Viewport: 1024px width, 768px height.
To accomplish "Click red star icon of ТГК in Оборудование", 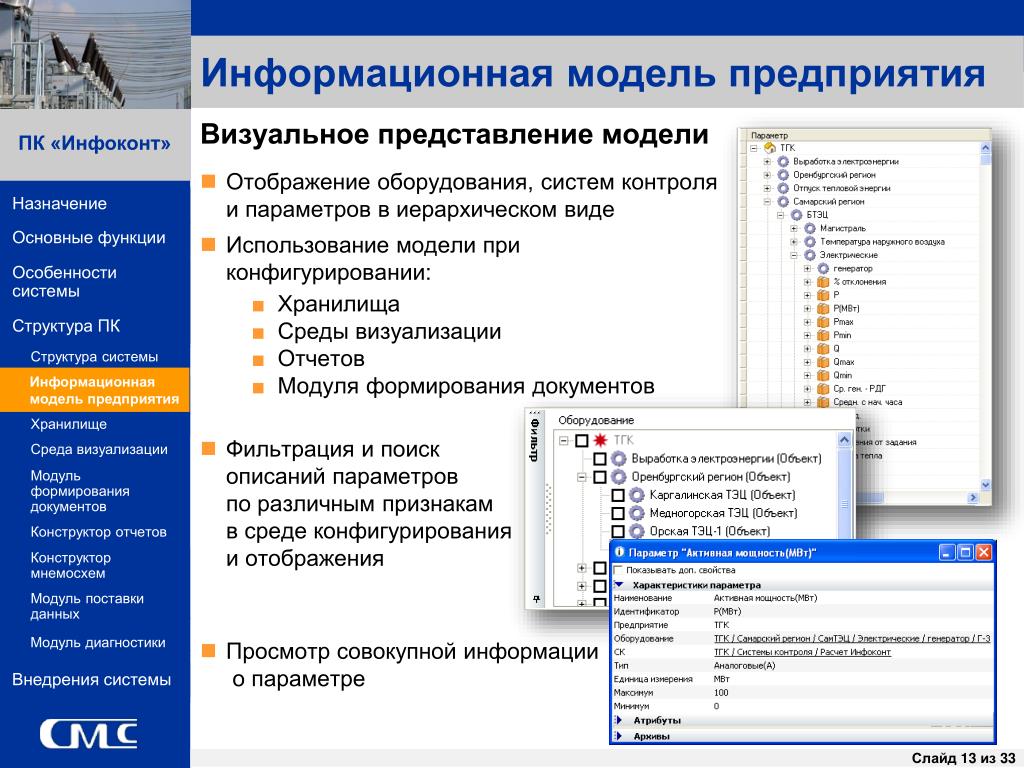I will (600, 440).
